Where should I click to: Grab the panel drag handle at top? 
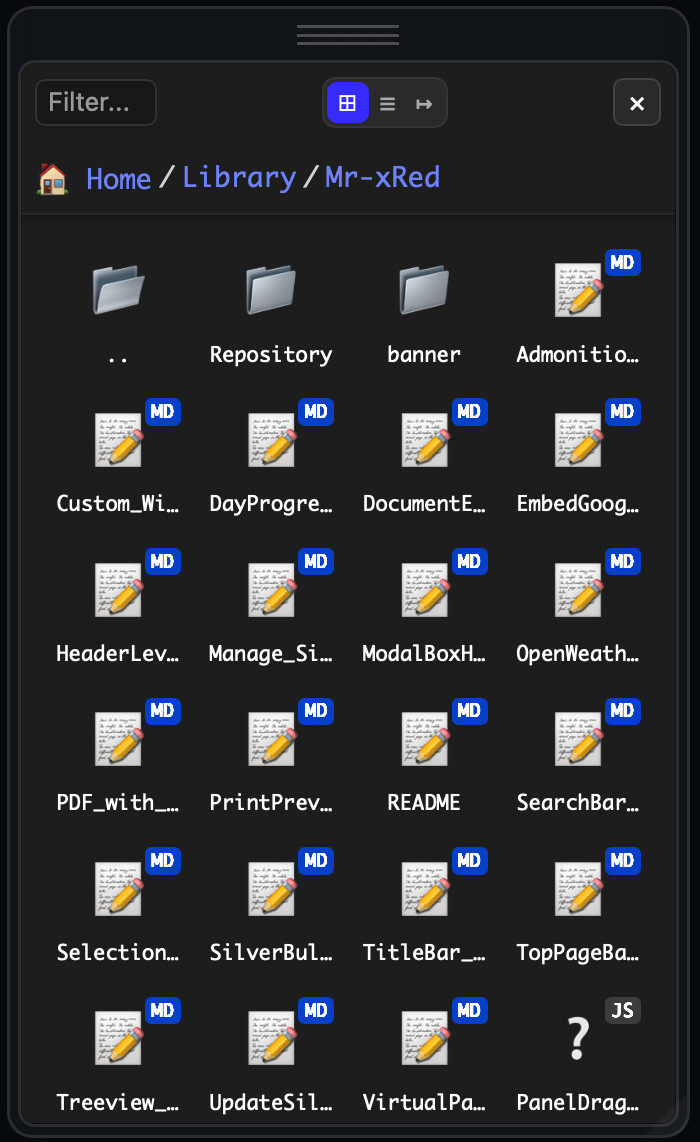pos(348,36)
